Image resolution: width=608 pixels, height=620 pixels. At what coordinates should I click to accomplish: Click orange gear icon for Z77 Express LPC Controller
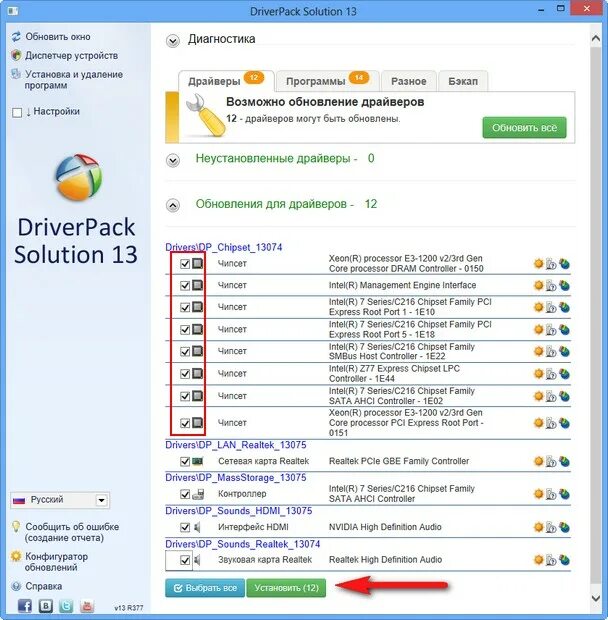538,374
